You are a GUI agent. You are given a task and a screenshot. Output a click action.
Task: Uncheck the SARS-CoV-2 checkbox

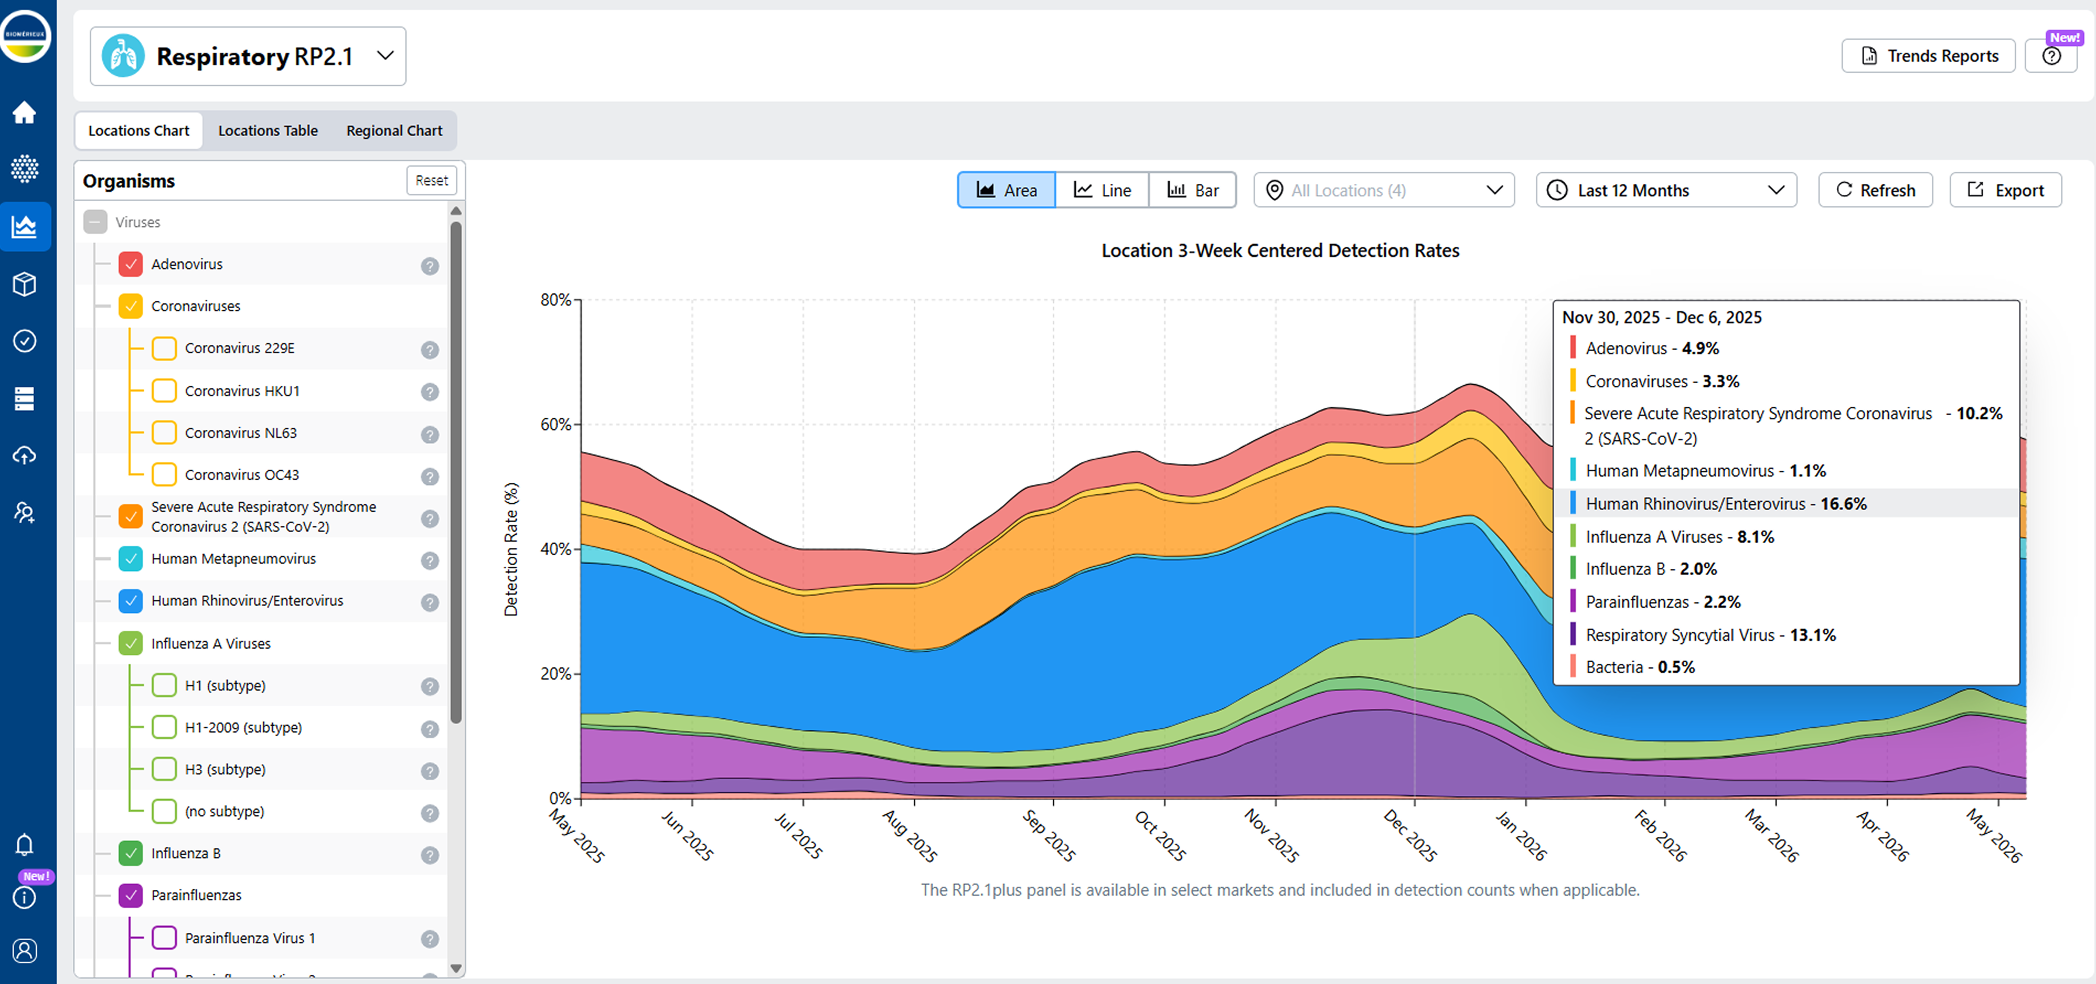131,516
